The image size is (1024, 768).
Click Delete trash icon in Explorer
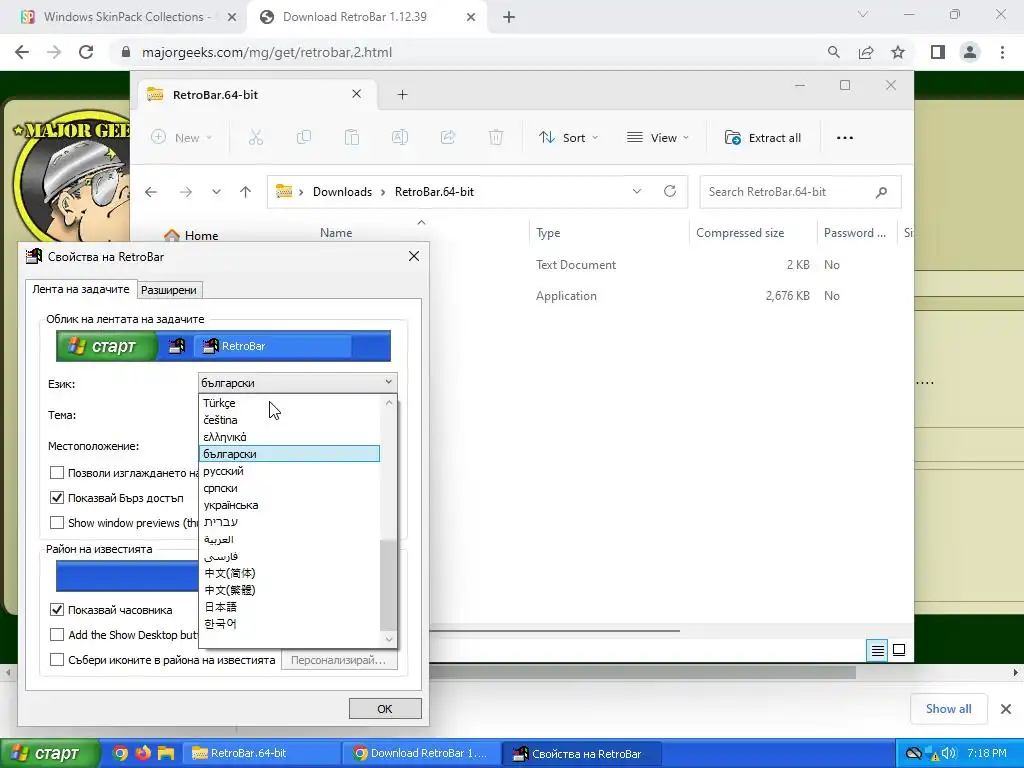[x=496, y=137]
